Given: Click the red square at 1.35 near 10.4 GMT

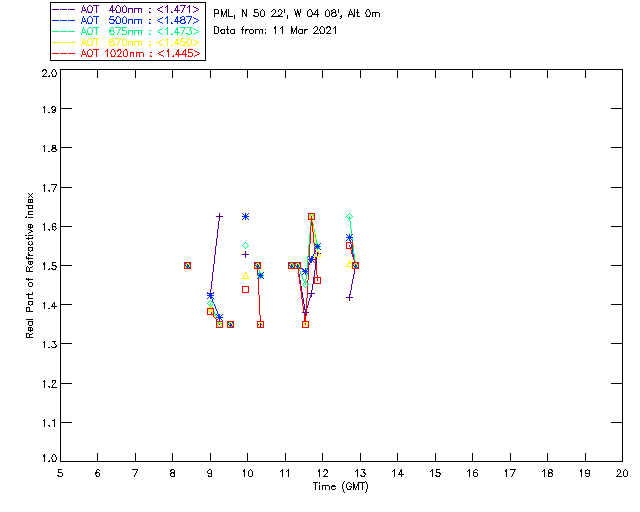Looking at the screenshot, I should click(x=260, y=325).
